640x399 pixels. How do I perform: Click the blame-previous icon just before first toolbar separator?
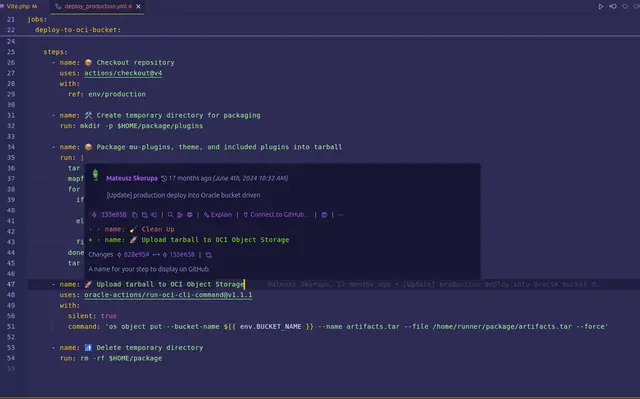click(154, 215)
